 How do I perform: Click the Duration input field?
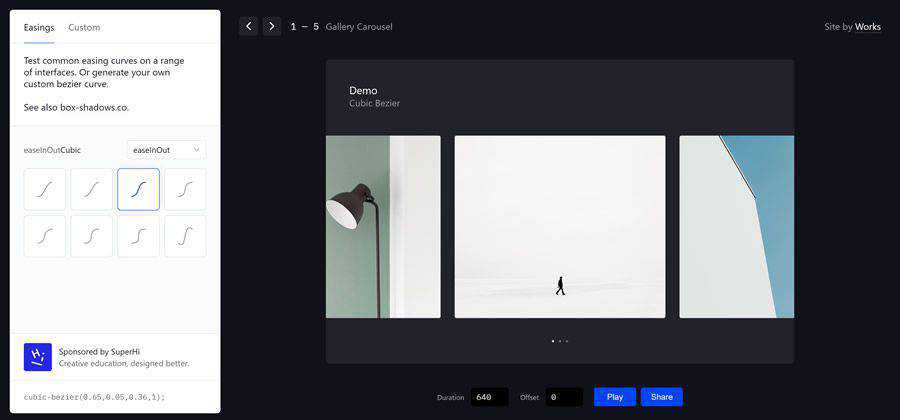[489, 397]
